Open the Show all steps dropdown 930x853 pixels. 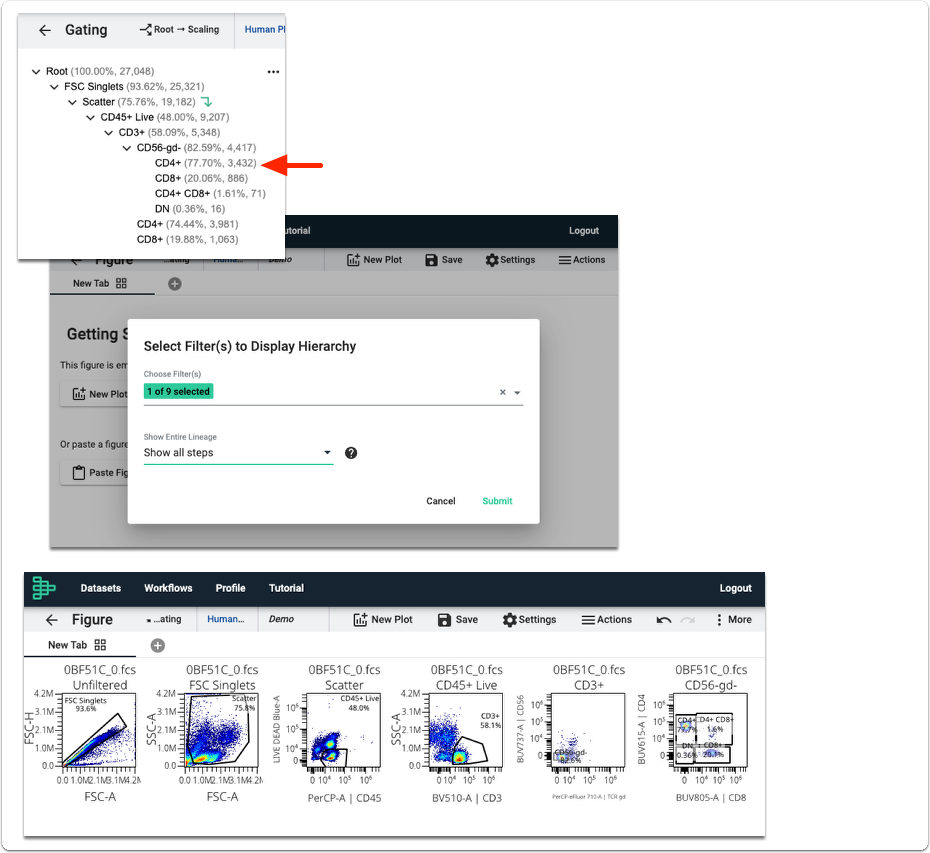pos(238,453)
